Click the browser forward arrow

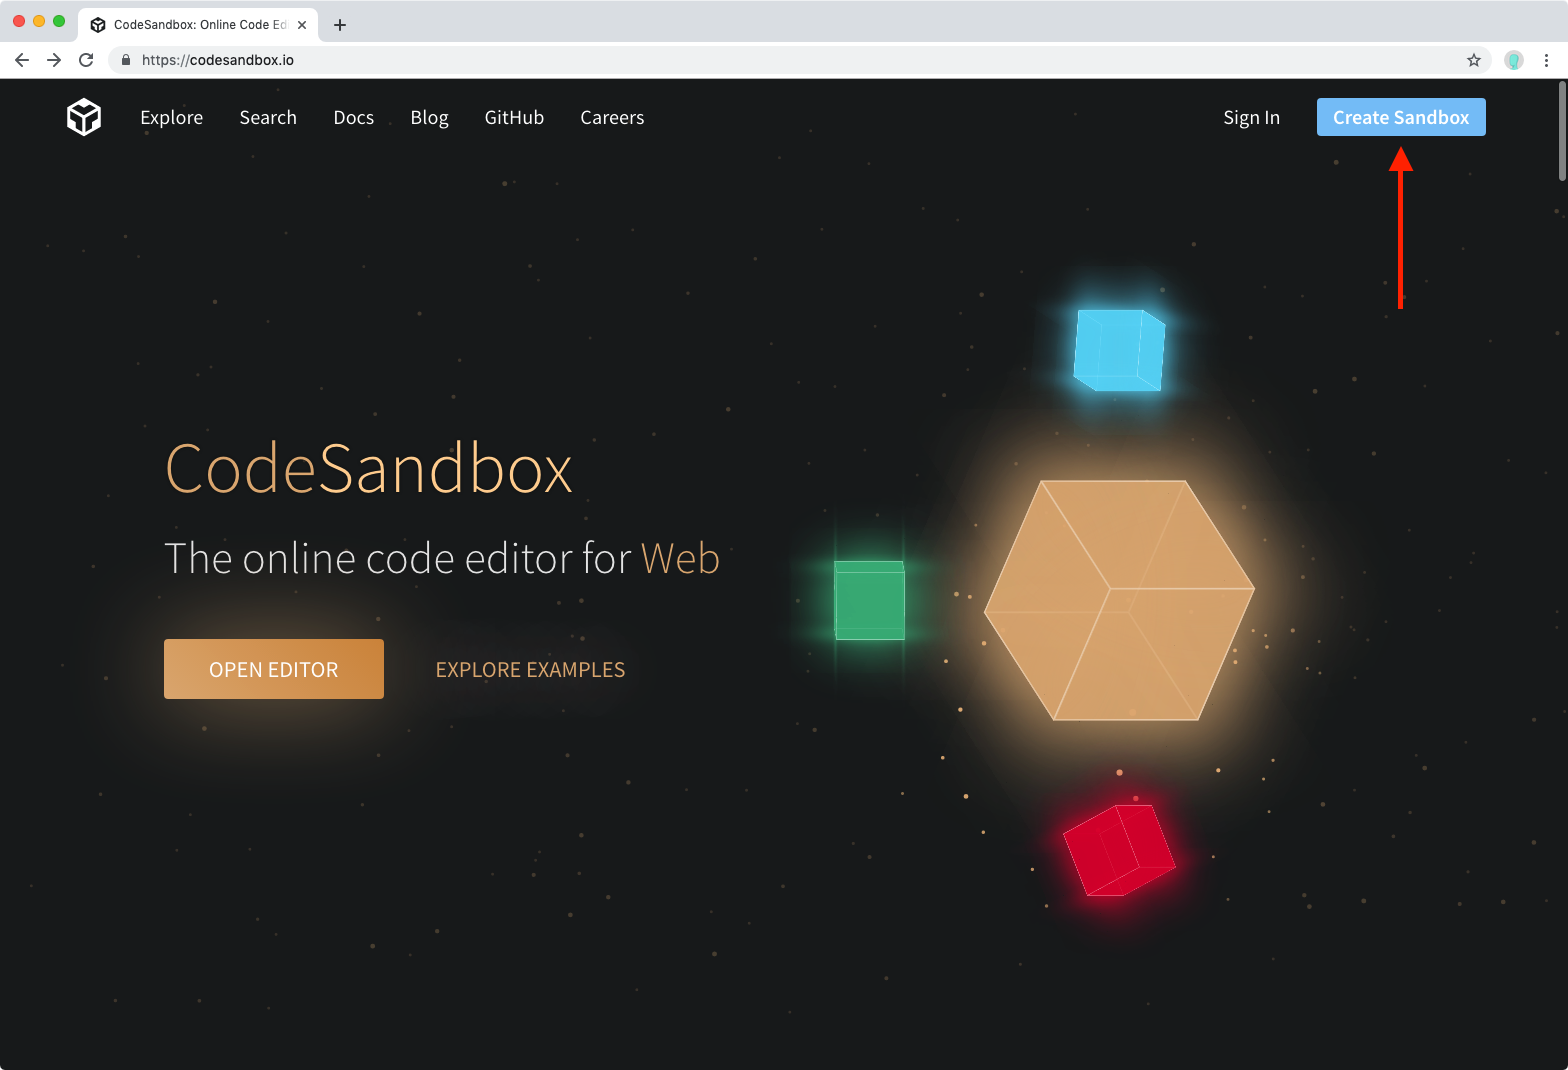pyautogui.click(x=54, y=60)
